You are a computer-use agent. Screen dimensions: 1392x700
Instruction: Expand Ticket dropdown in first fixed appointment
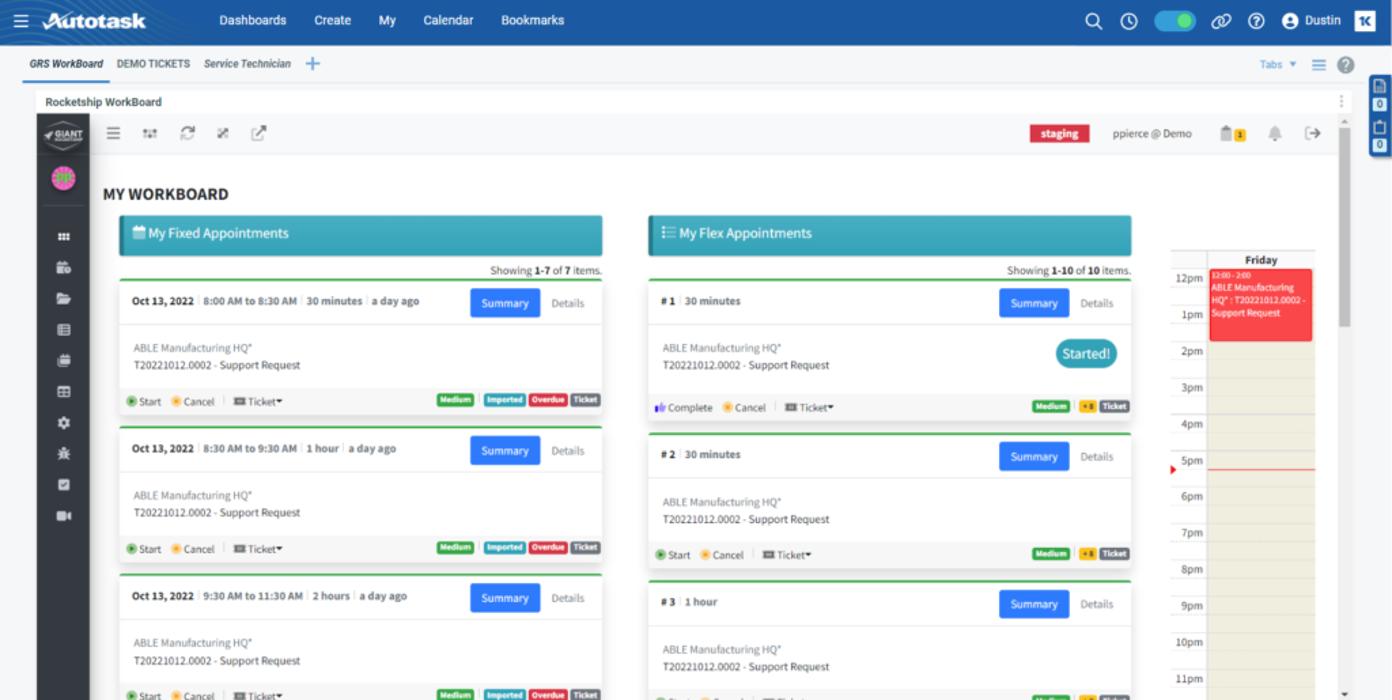point(259,401)
